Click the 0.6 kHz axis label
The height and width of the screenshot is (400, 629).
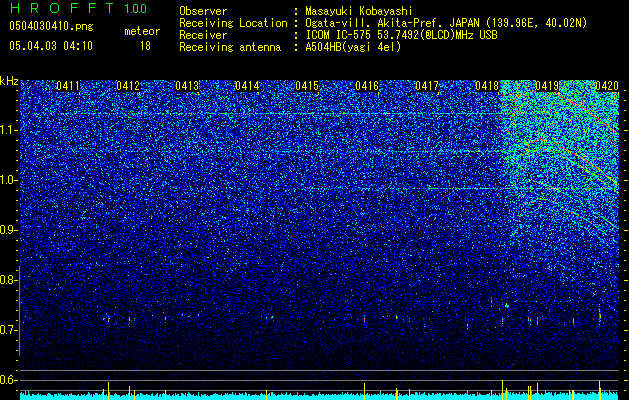click(x=9, y=380)
